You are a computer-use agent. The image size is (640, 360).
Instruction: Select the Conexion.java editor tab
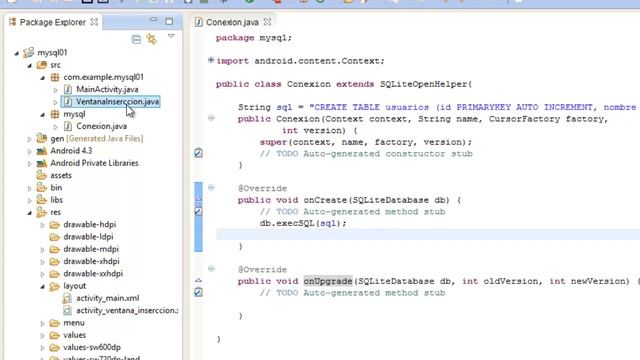click(x=232, y=22)
